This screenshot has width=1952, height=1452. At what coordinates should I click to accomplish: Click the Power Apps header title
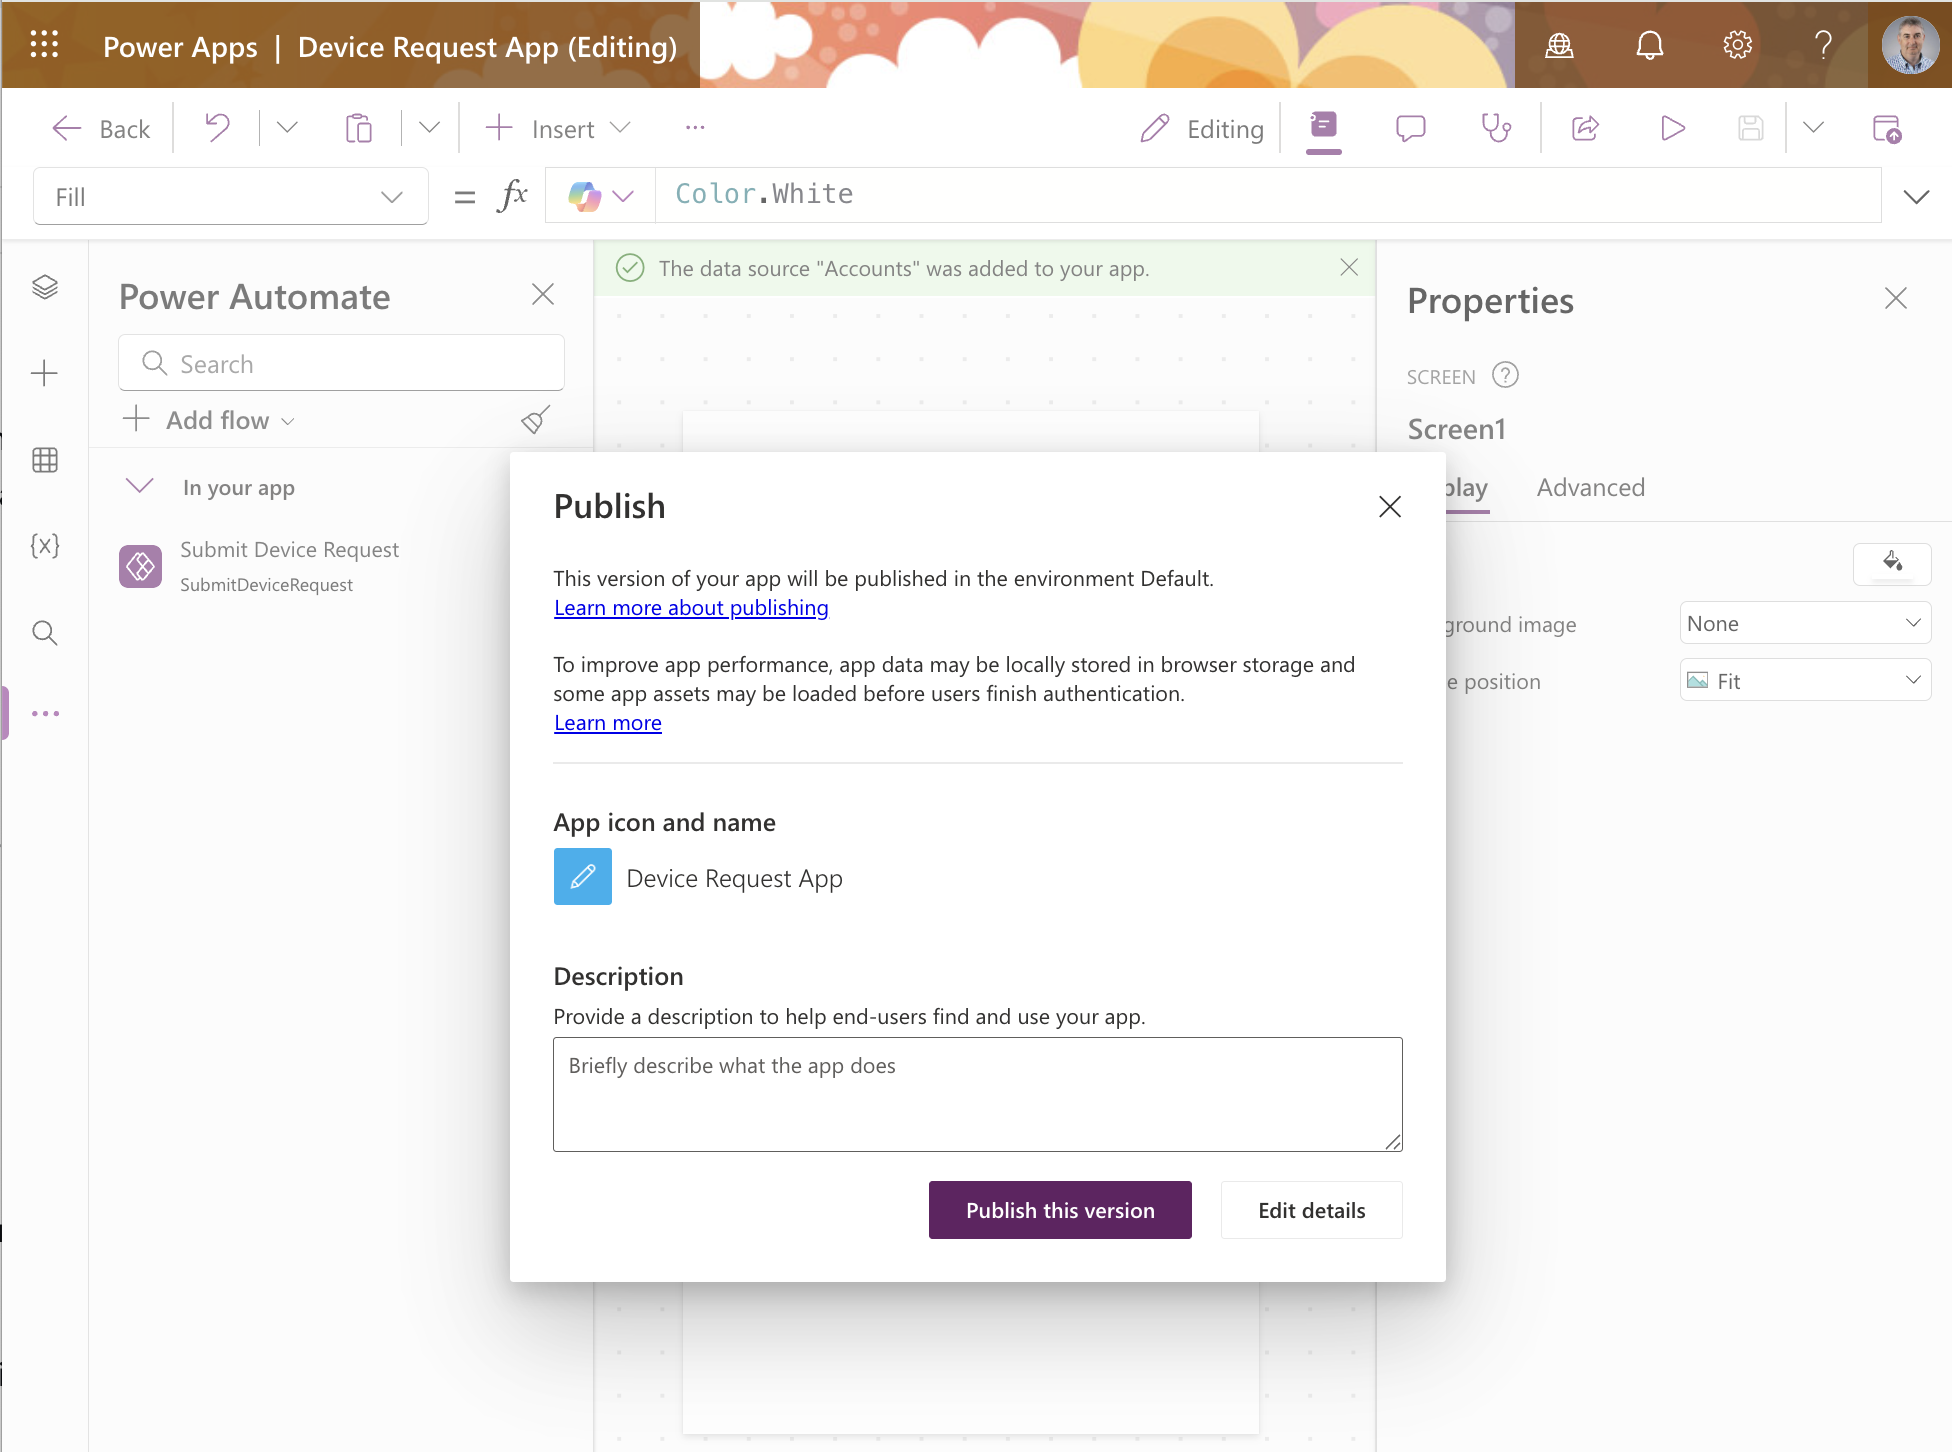180,47
